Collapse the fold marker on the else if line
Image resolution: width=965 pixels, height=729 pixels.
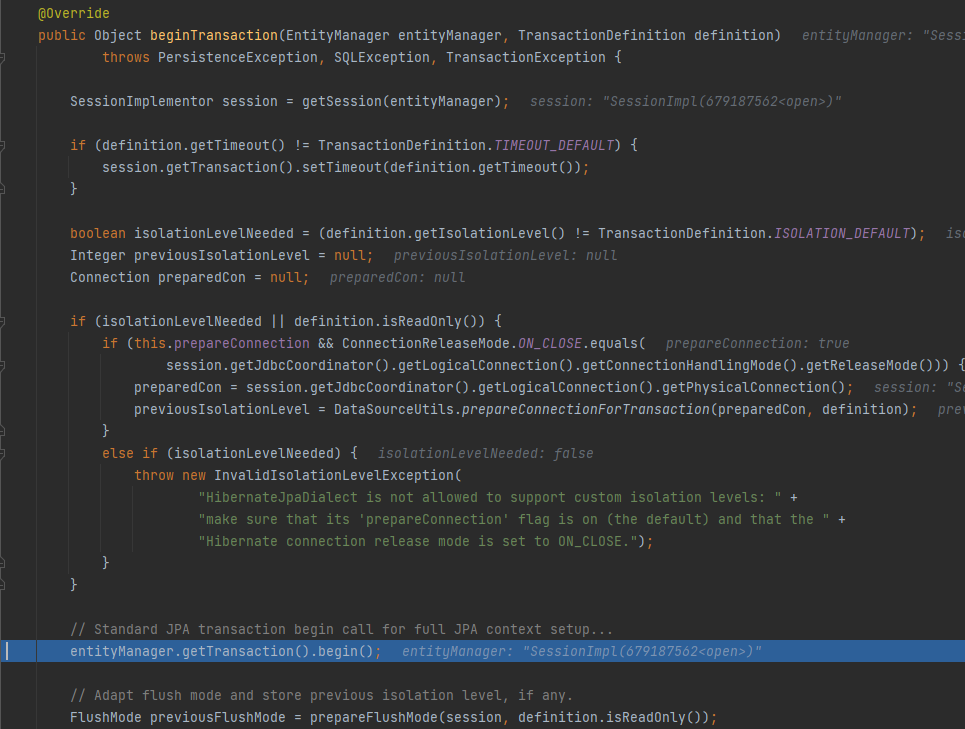(2, 454)
